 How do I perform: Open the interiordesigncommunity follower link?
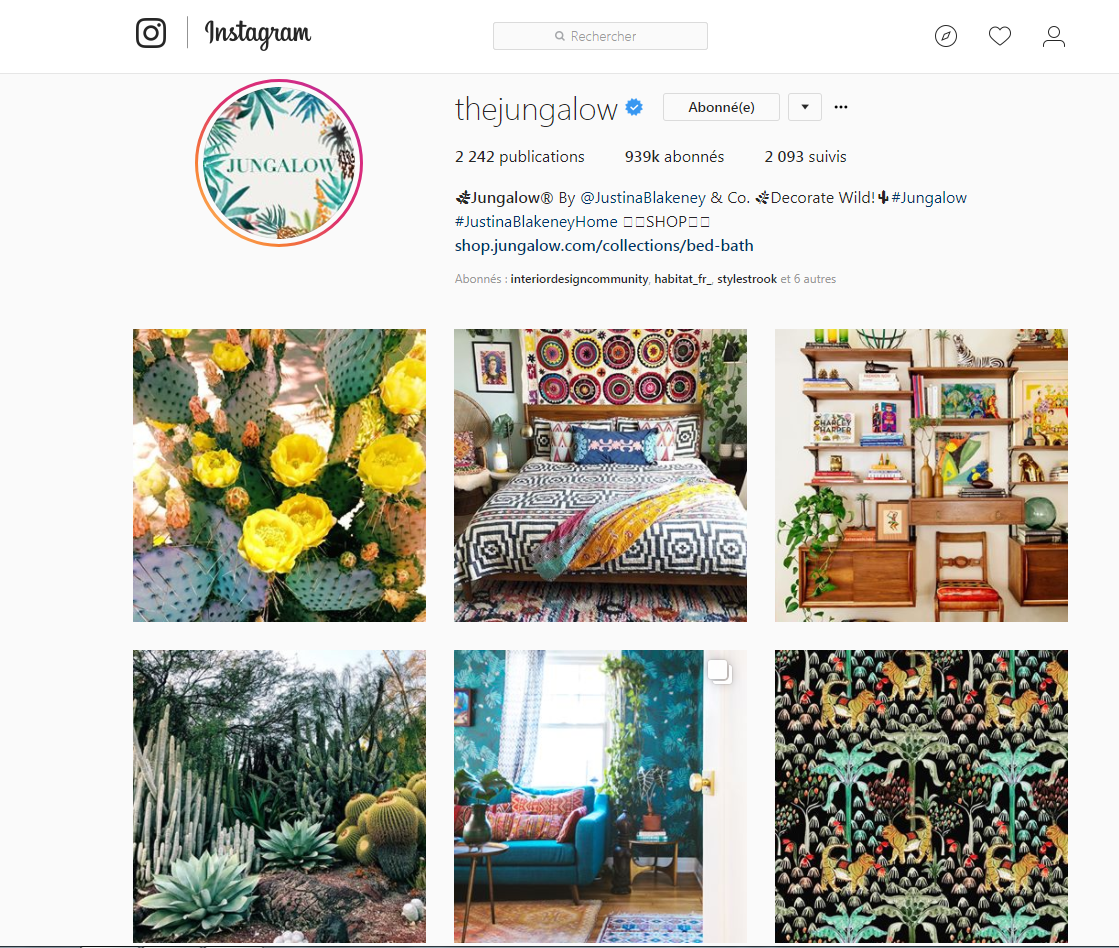[x=579, y=279]
